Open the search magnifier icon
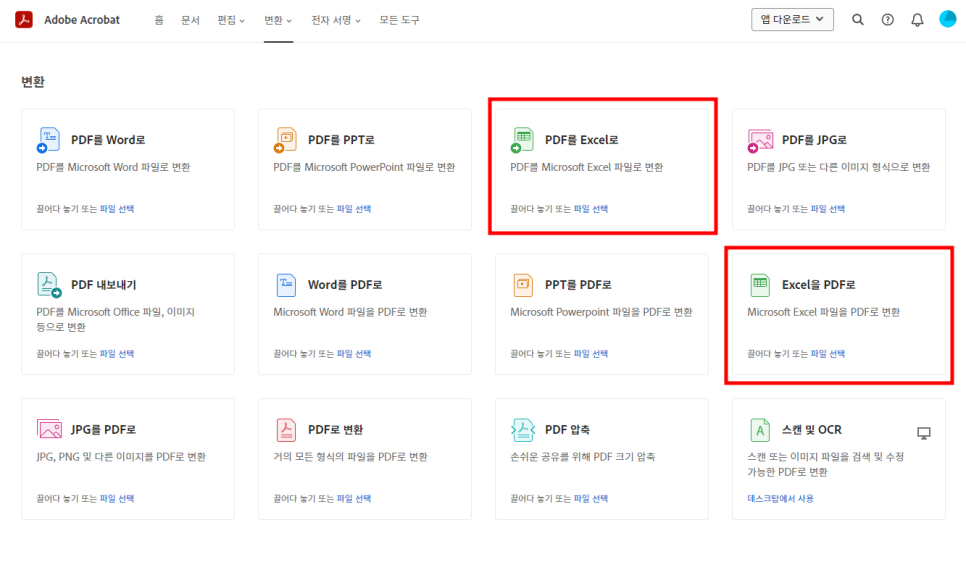This screenshot has height=562, width=966. [858, 20]
